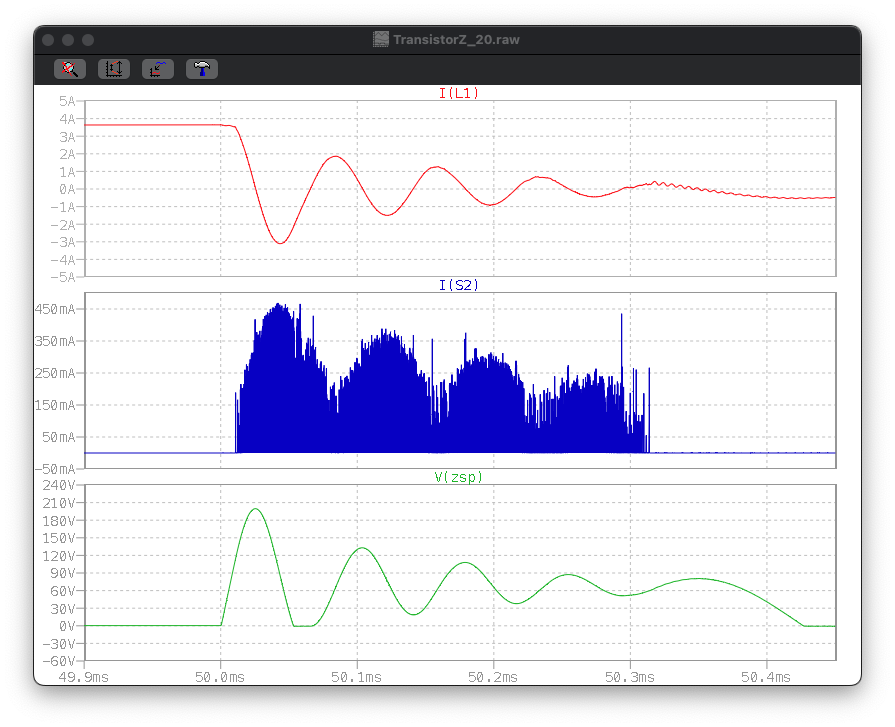Click the green V(zsp) trace label

click(x=459, y=477)
